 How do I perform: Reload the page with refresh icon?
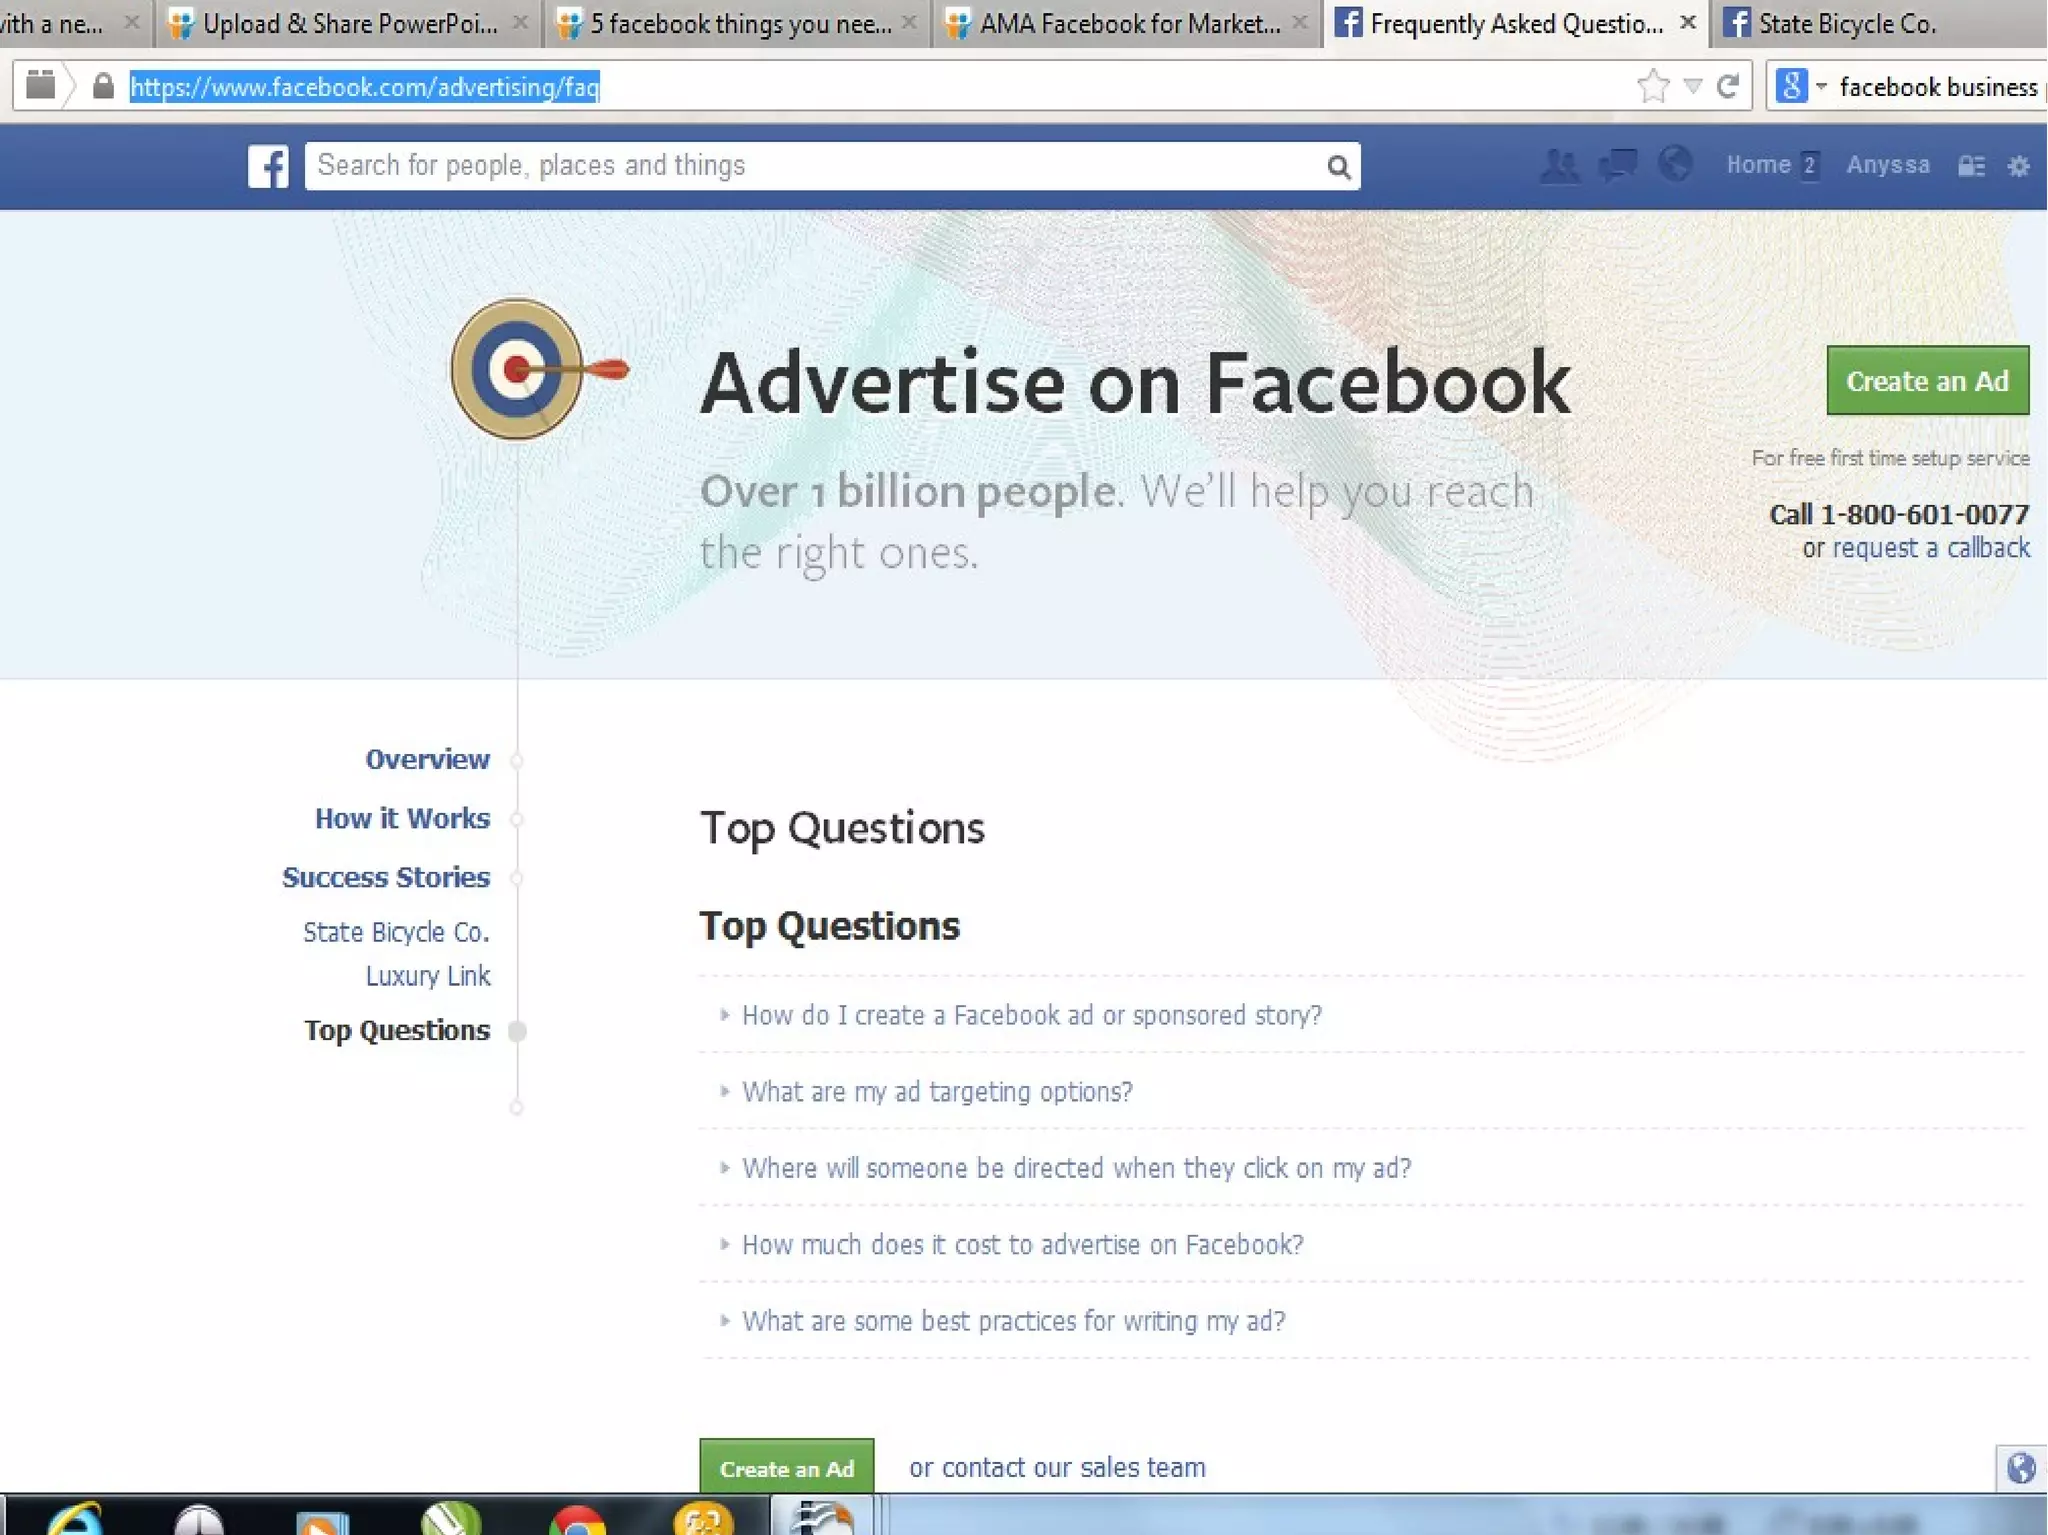click(1728, 87)
